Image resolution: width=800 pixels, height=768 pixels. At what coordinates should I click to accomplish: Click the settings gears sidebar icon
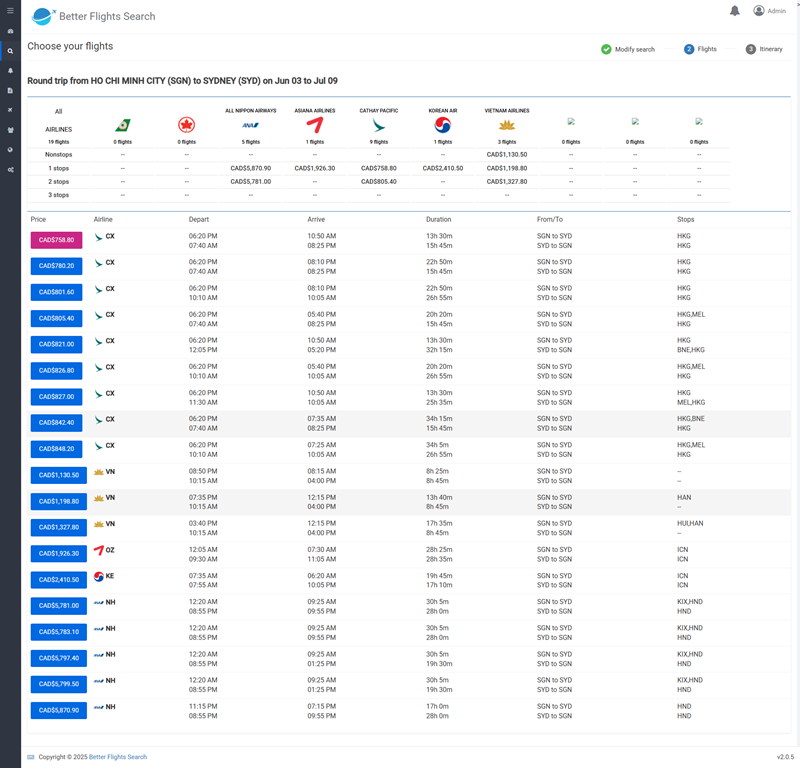tap(10, 169)
